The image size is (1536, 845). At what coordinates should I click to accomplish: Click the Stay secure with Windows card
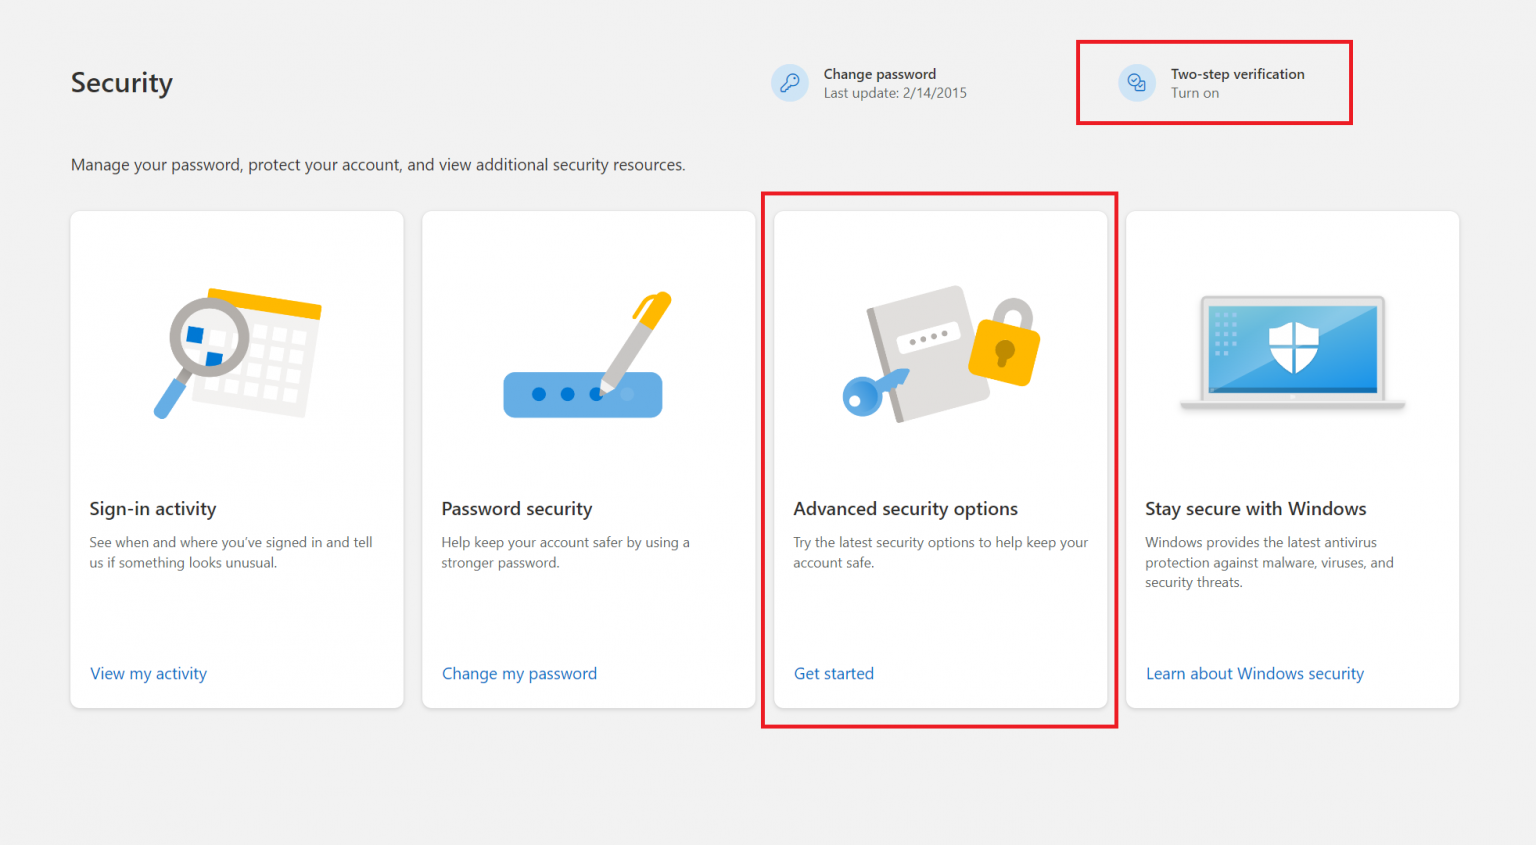(1292, 460)
